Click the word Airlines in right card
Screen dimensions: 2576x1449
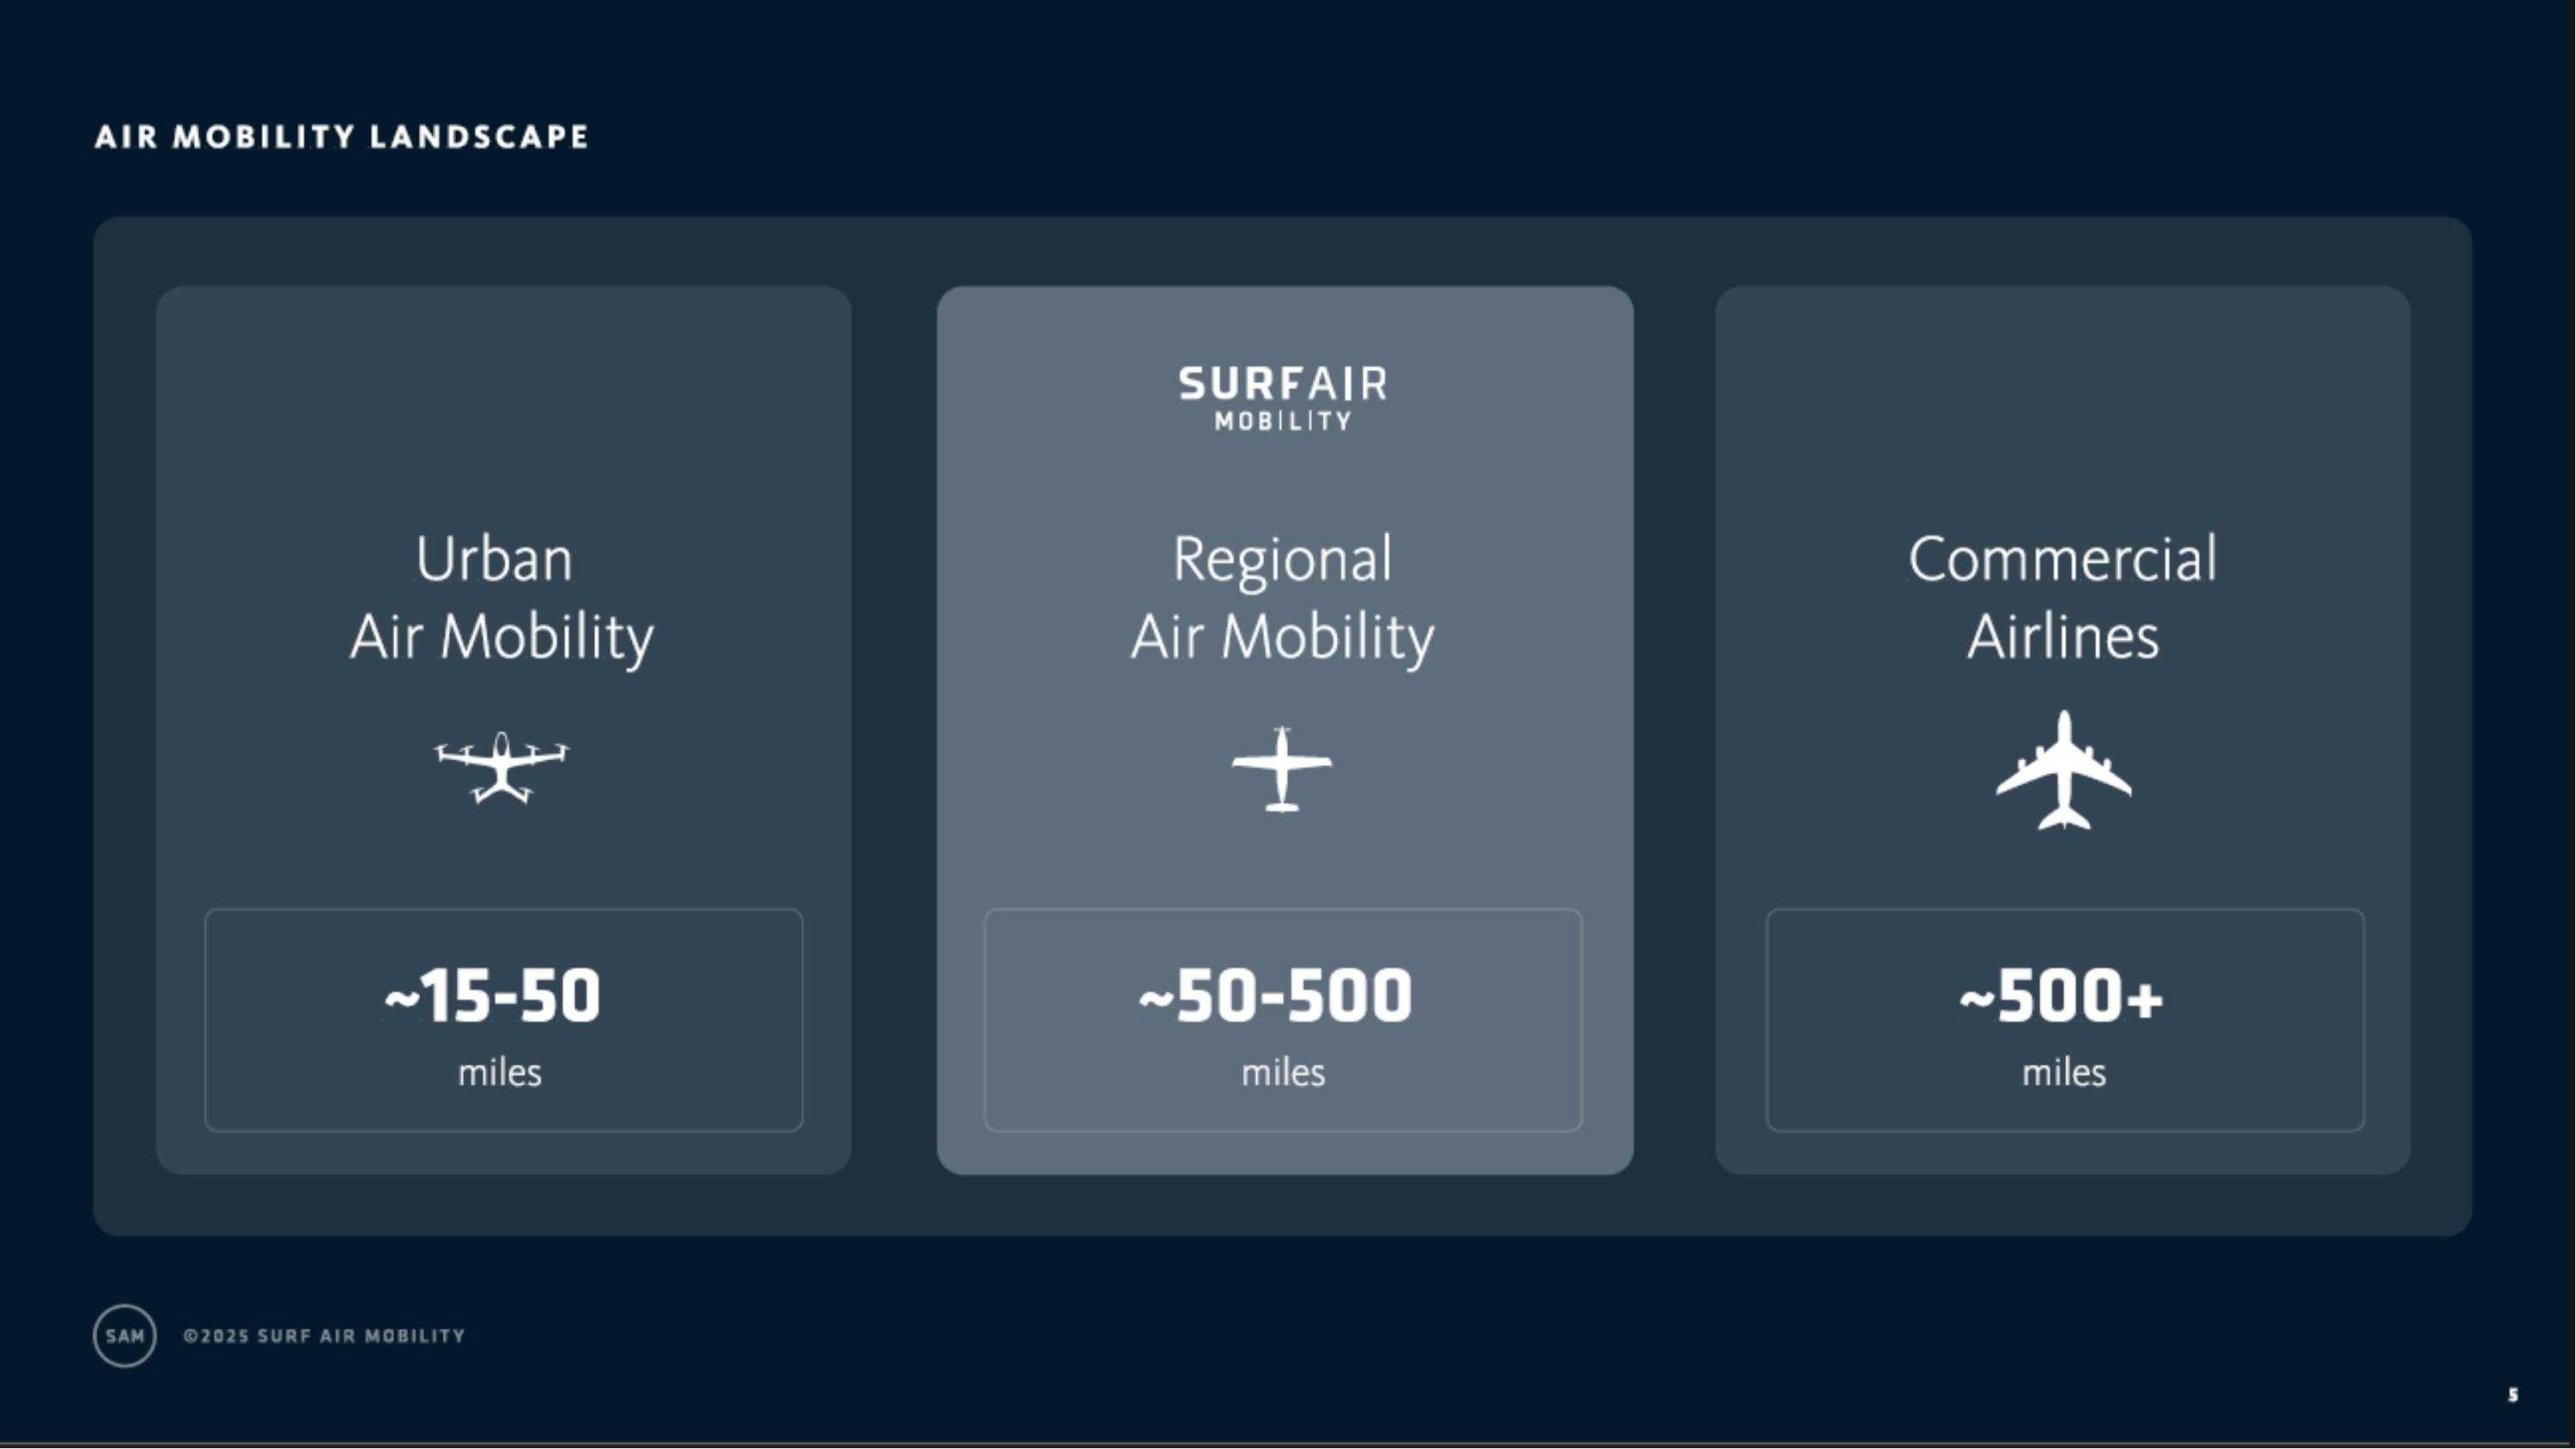coord(2062,637)
